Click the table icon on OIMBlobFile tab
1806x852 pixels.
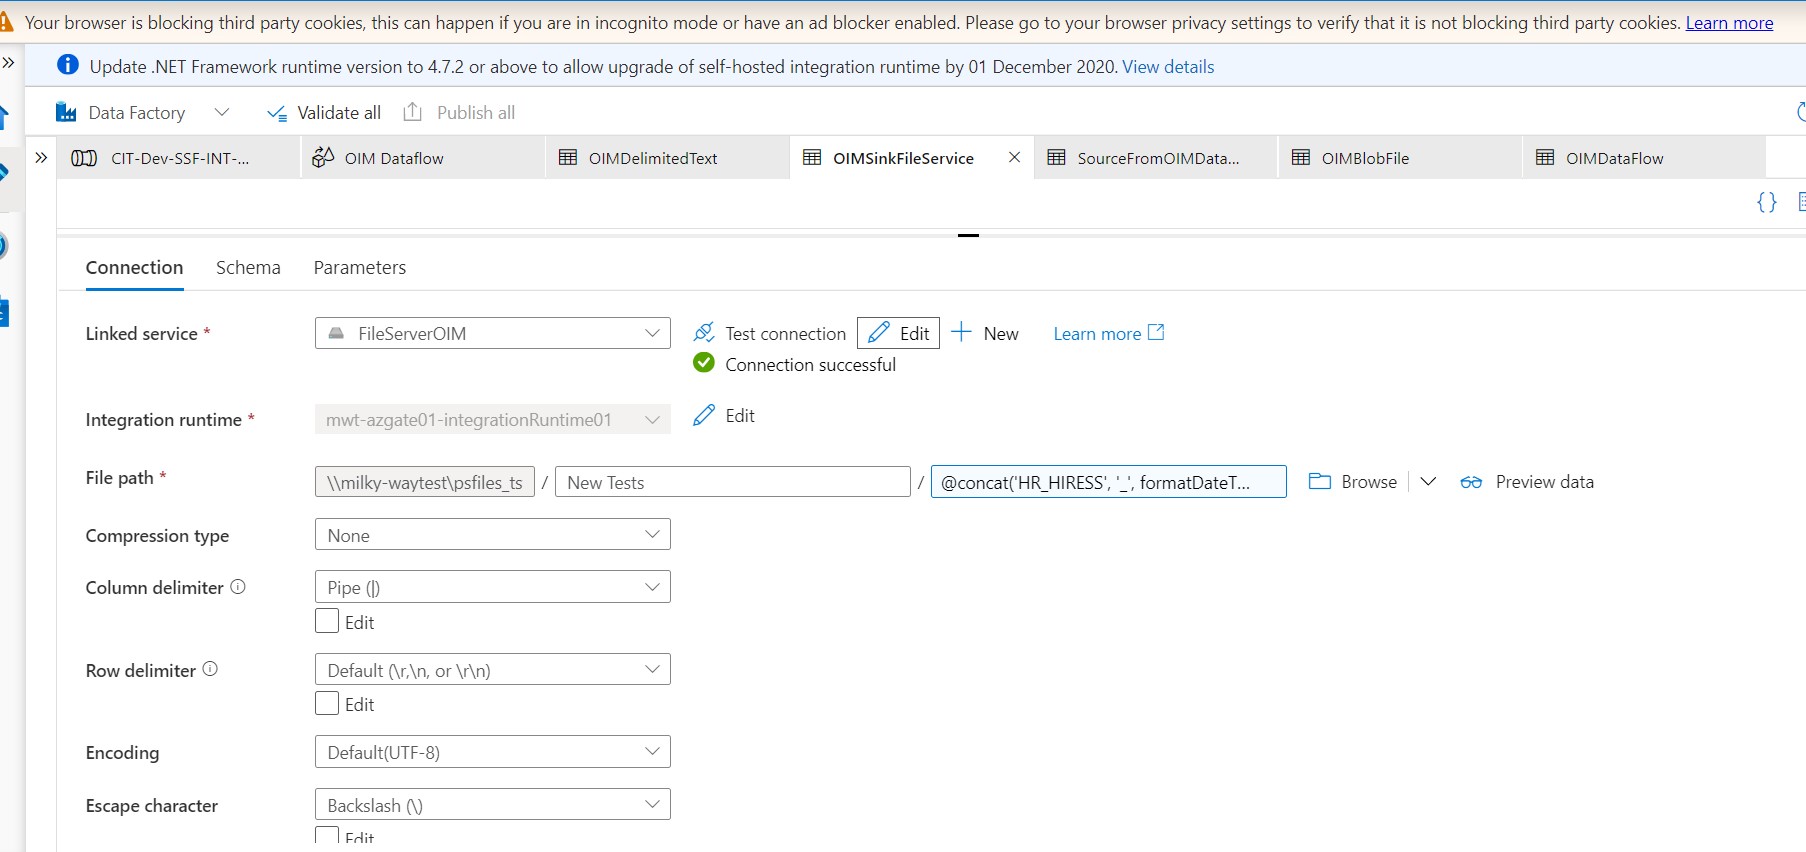click(1301, 157)
